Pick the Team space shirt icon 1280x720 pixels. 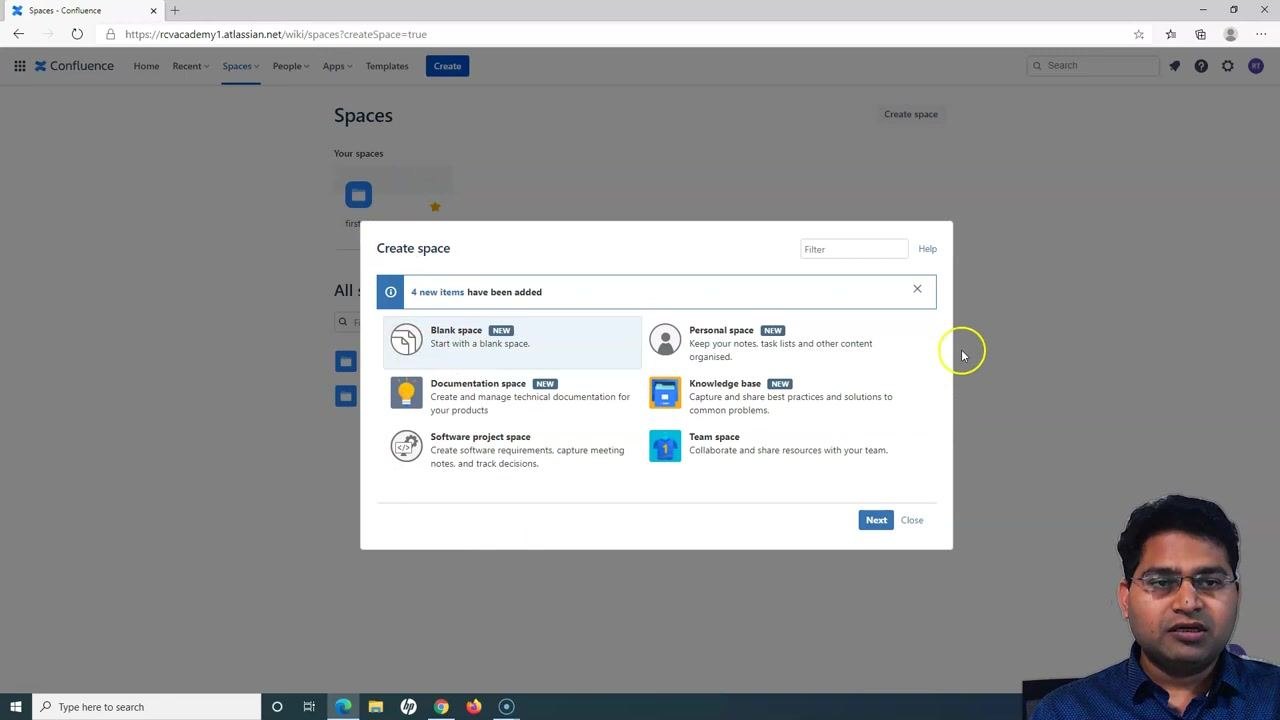[665, 445]
